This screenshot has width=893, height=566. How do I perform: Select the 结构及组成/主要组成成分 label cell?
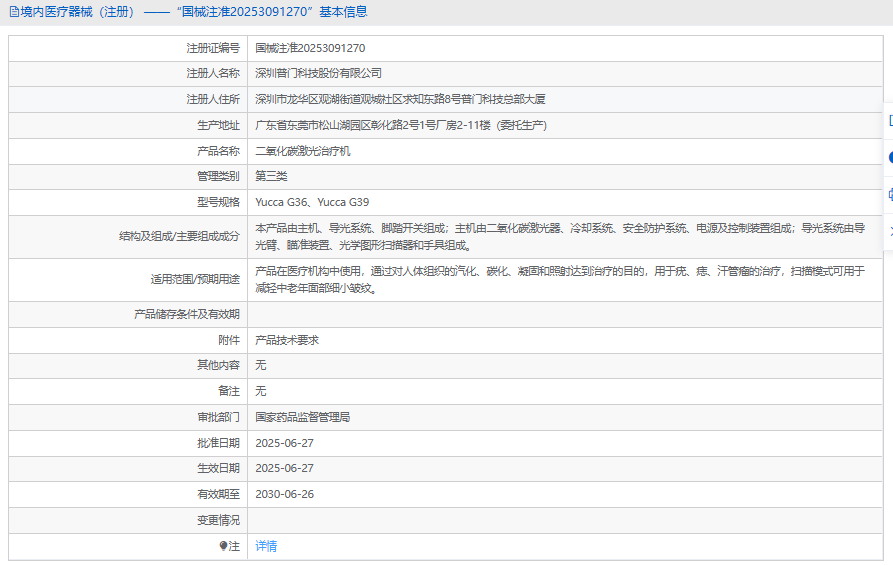[128, 237]
